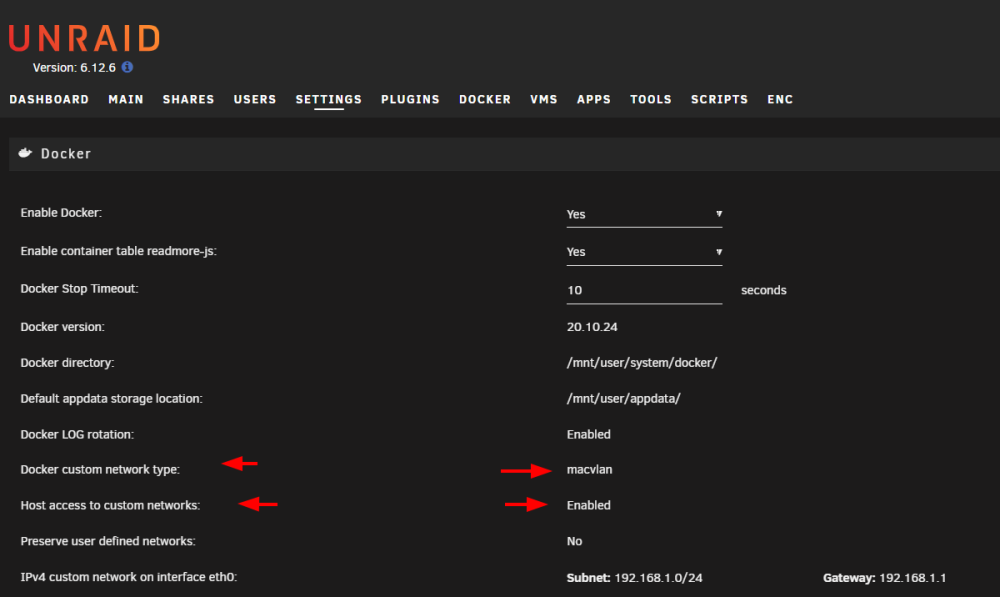Open the Main tab
This screenshot has width=1000, height=597.
[x=126, y=100]
